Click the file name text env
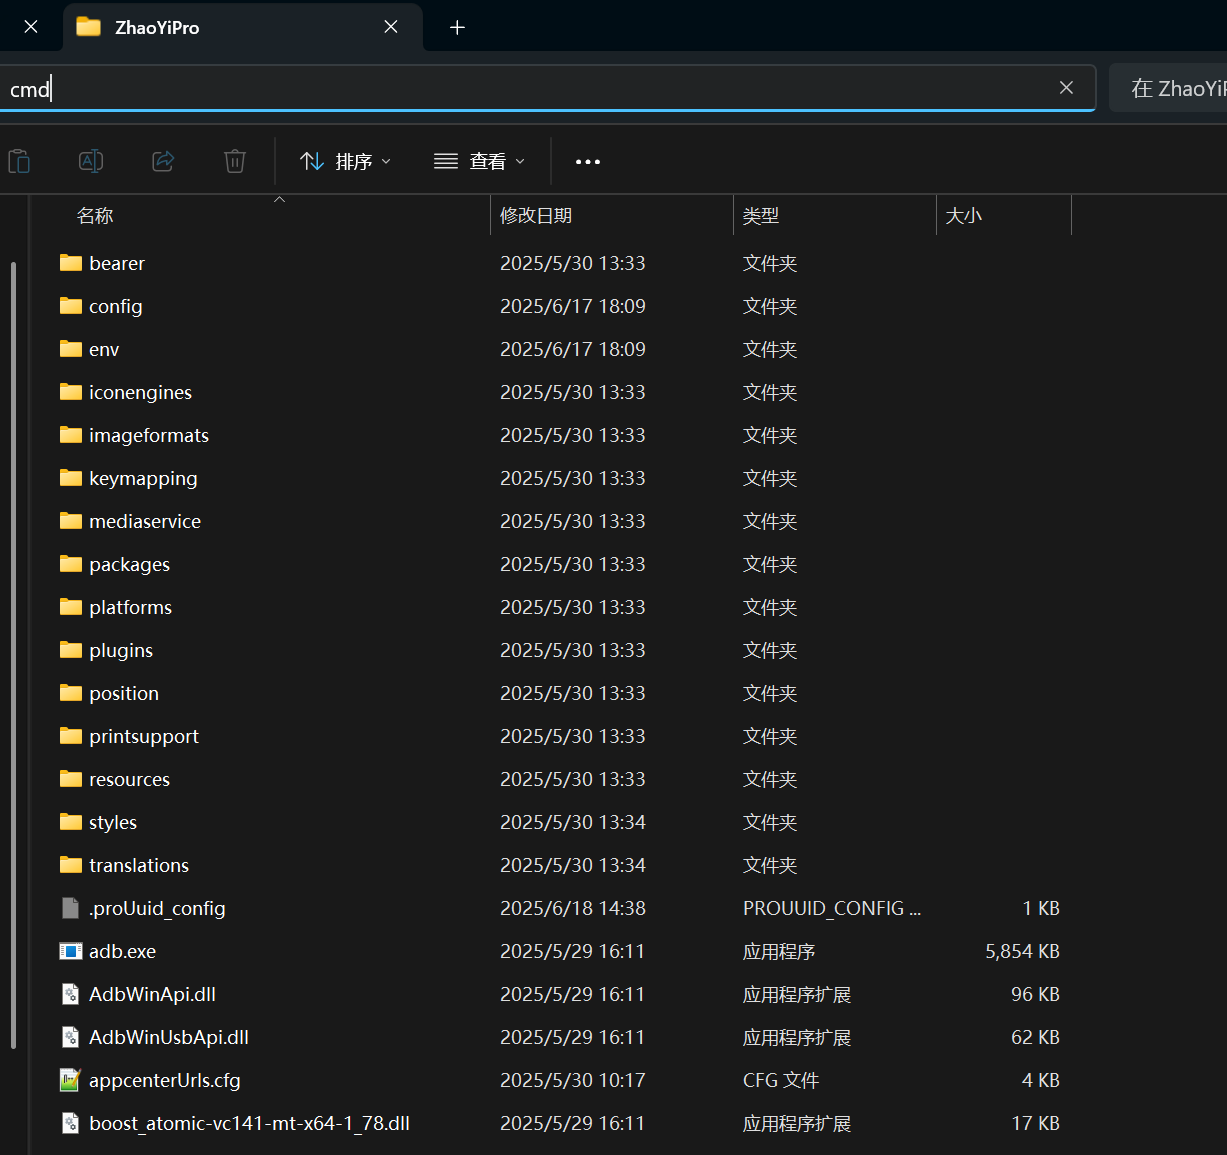The height and width of the screenshot is (1155, 1227). pos(104,349)
